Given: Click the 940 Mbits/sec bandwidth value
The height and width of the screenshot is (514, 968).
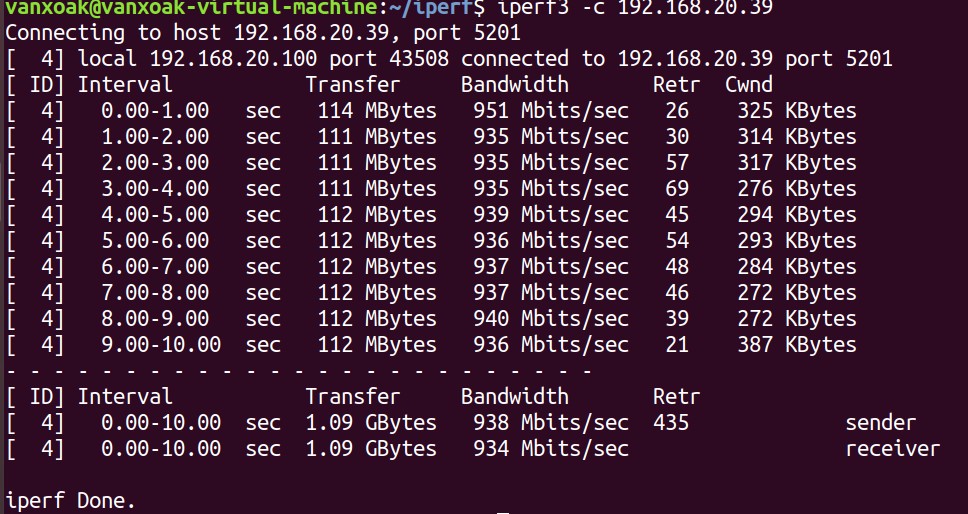Looking at the screenshot, I should (x=551, y=319).
